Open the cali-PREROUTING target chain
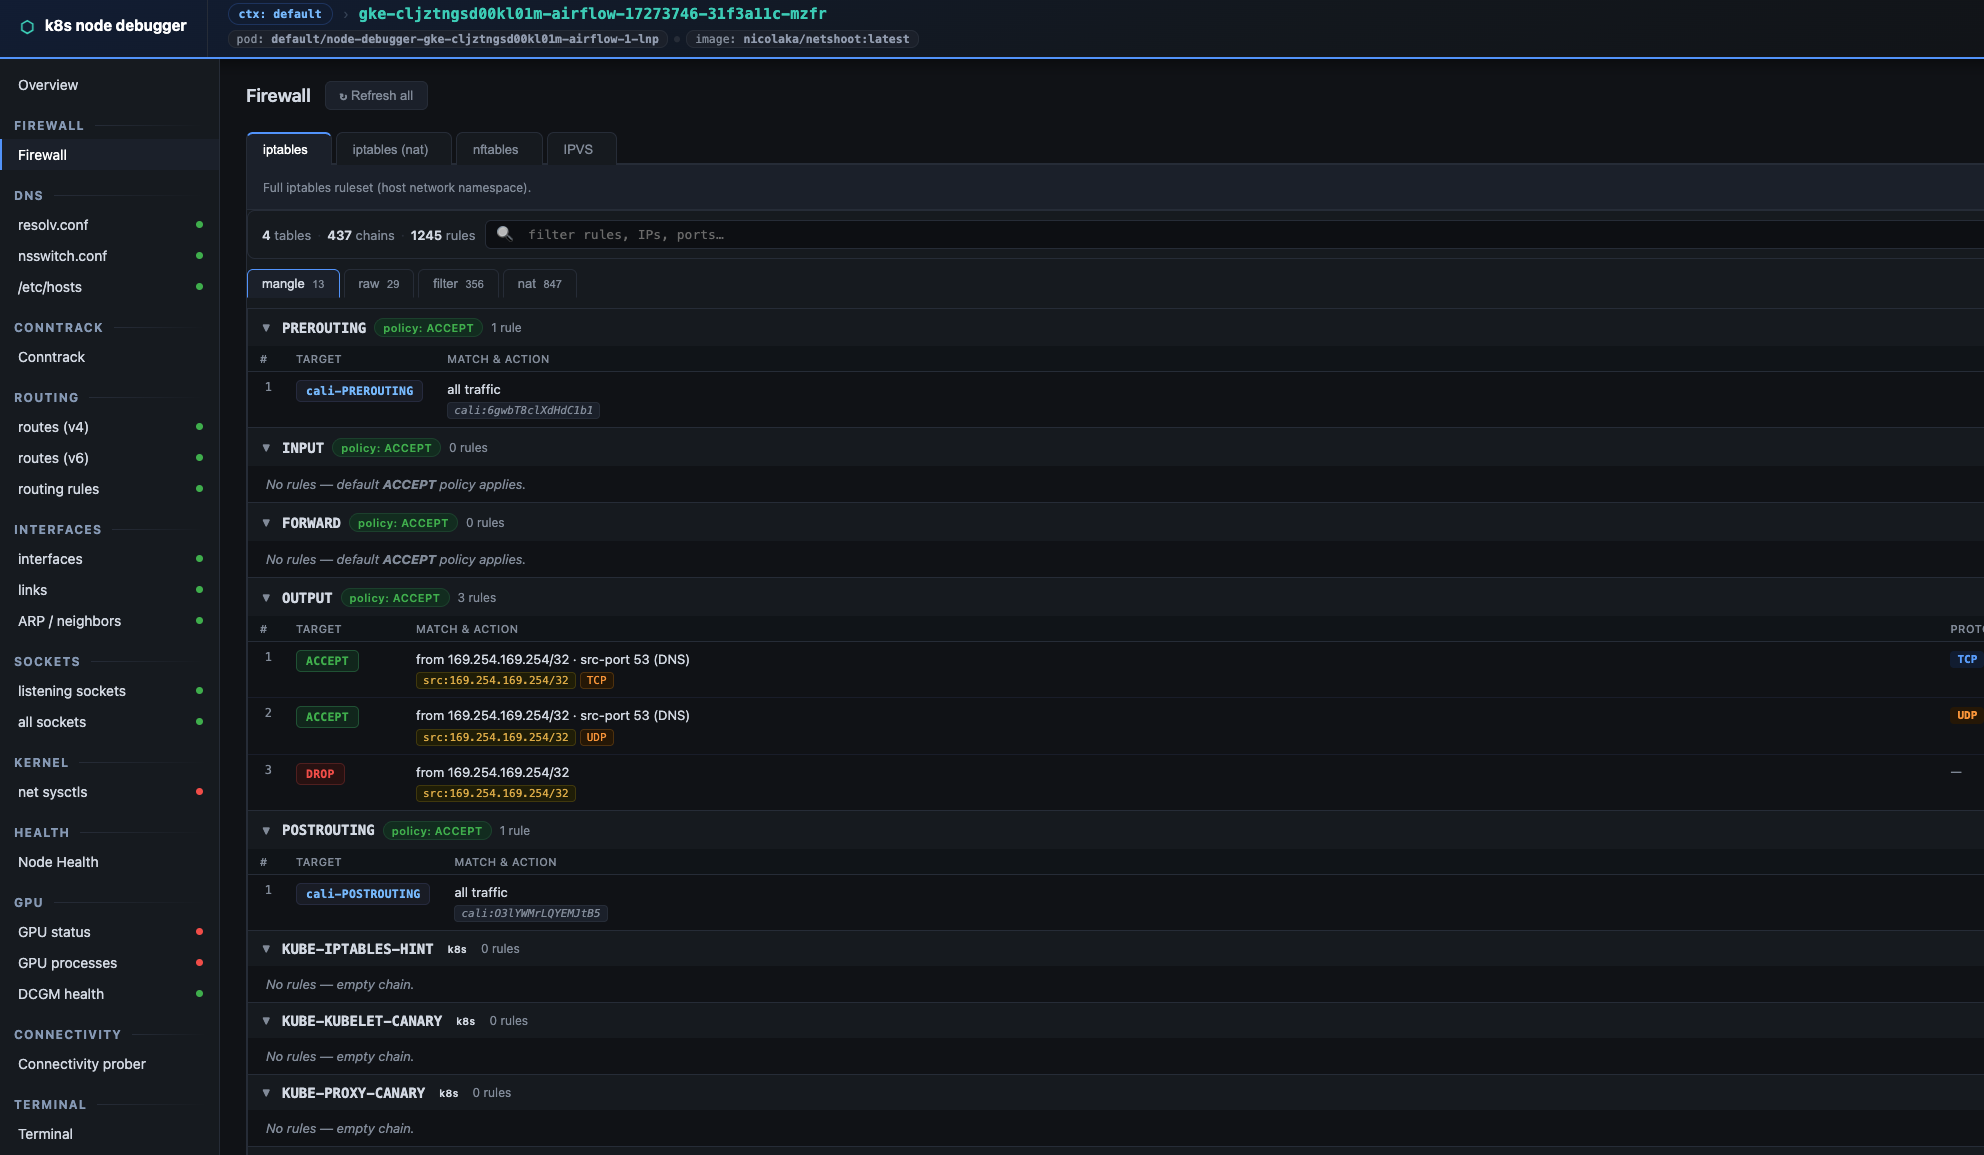 [x=359, y=391]
